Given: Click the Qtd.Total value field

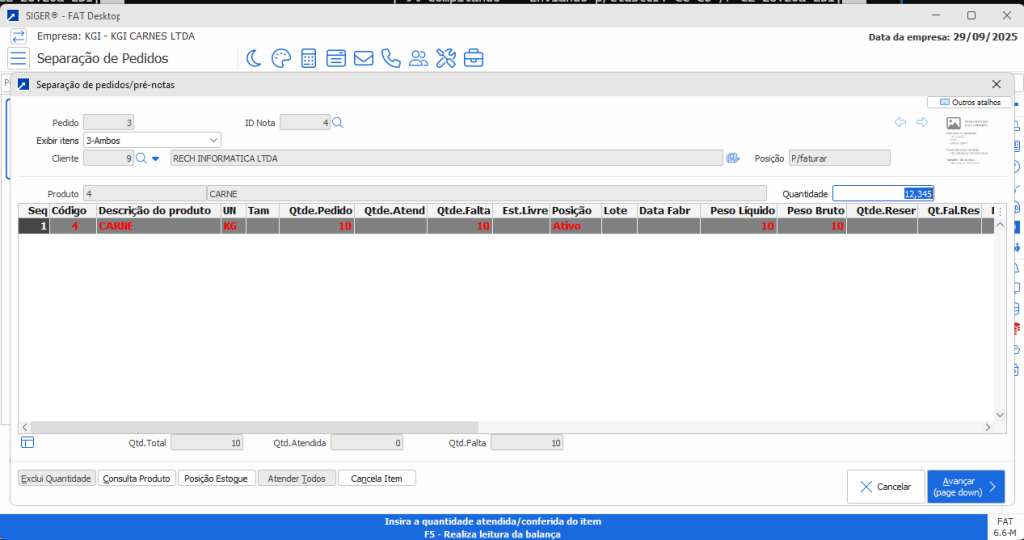Looking at the screenshot, I should point(206,443).
